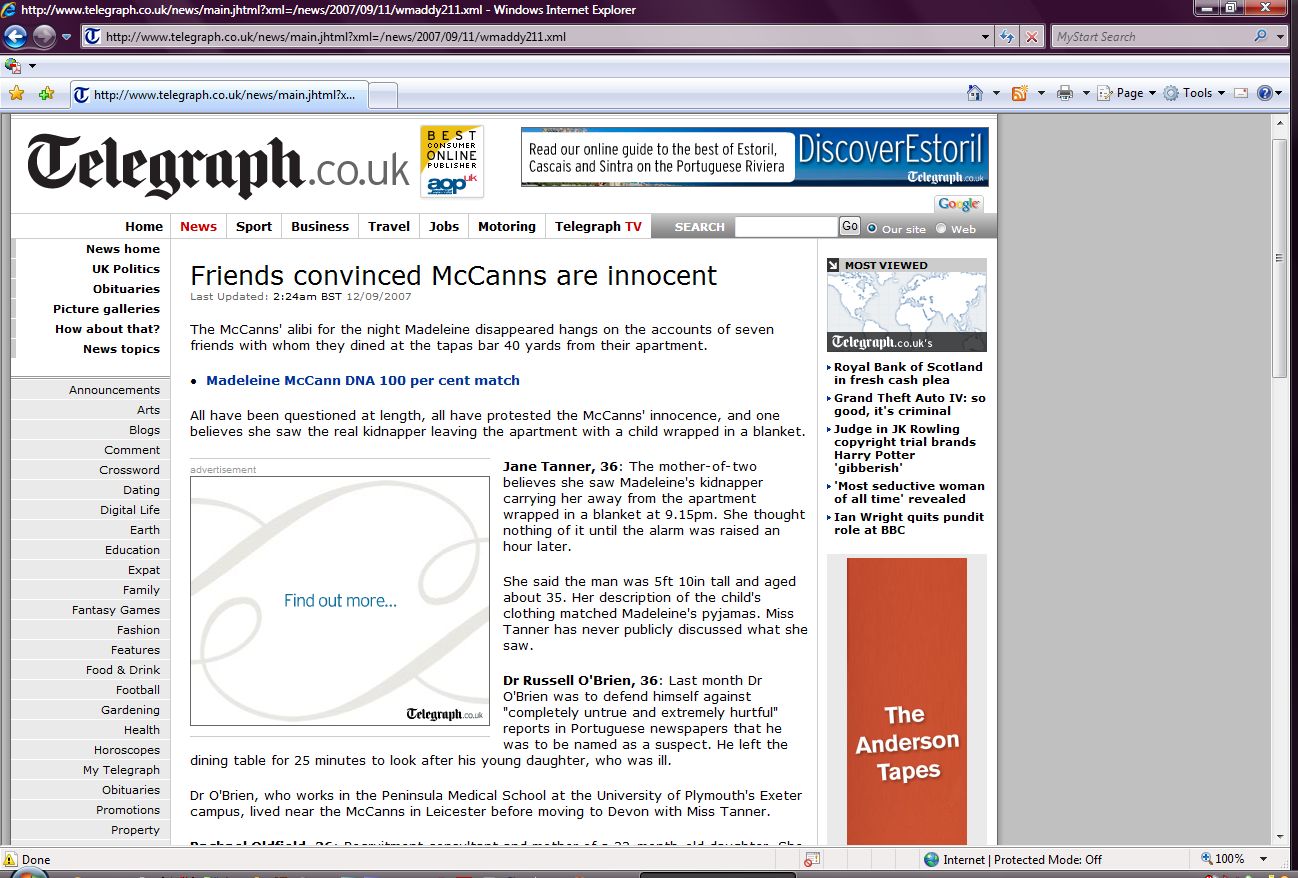Click the Refresh page icon

(1008, 37)
